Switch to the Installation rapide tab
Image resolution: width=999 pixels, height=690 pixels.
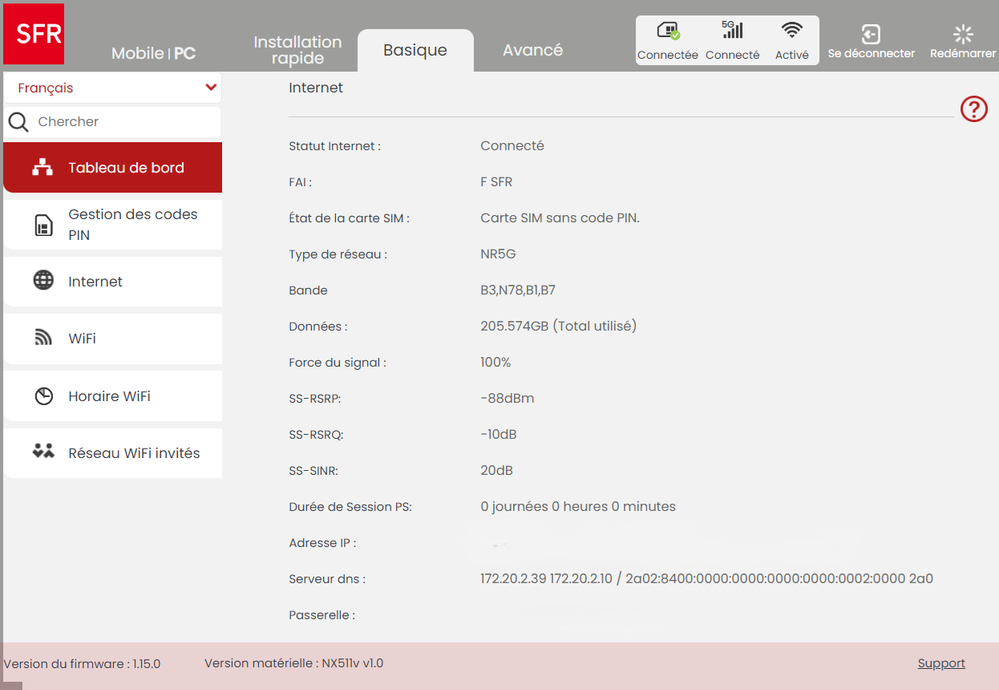pos(297,50)
